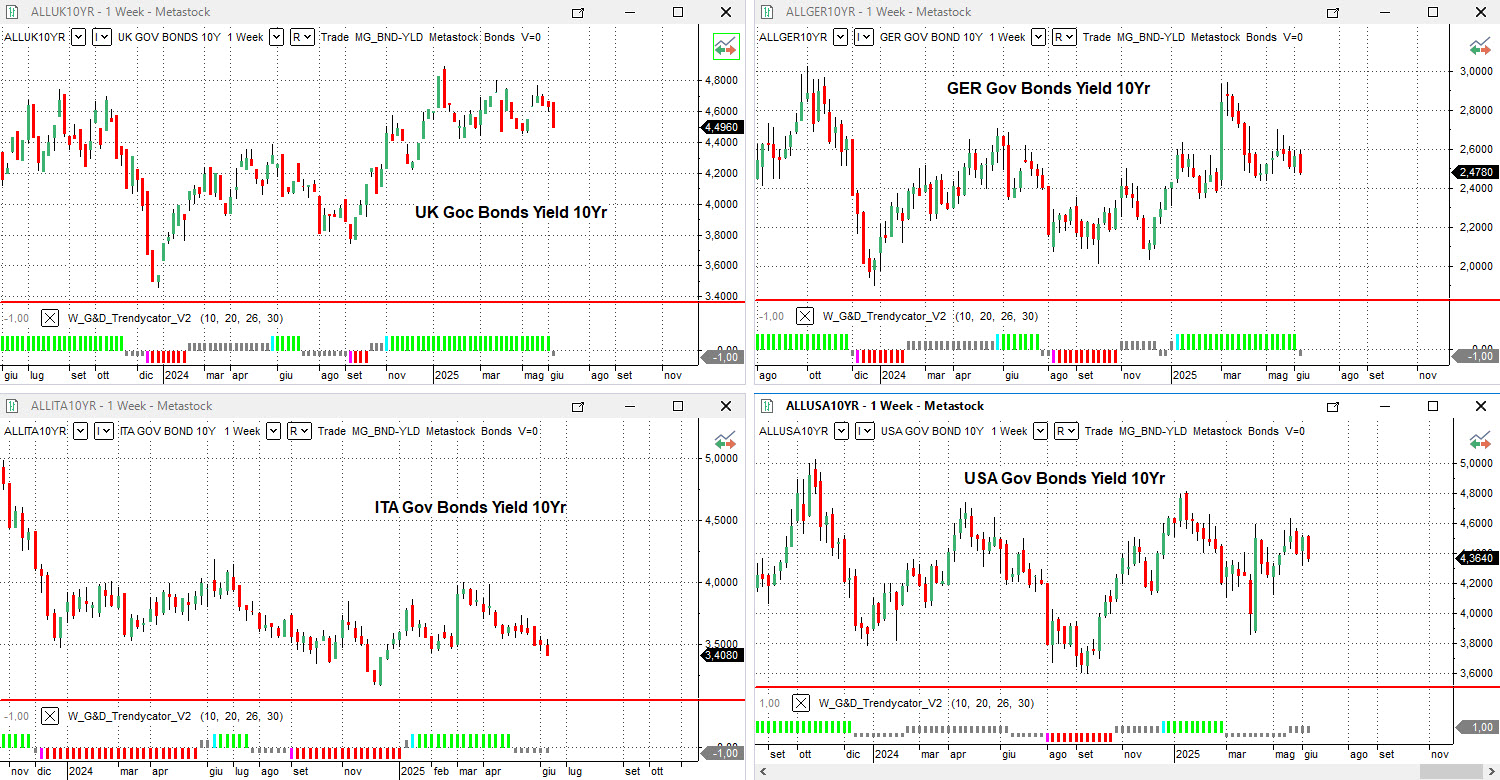Click W_G&D_Trendycator_V2 label in USA chart

(880, 703)
